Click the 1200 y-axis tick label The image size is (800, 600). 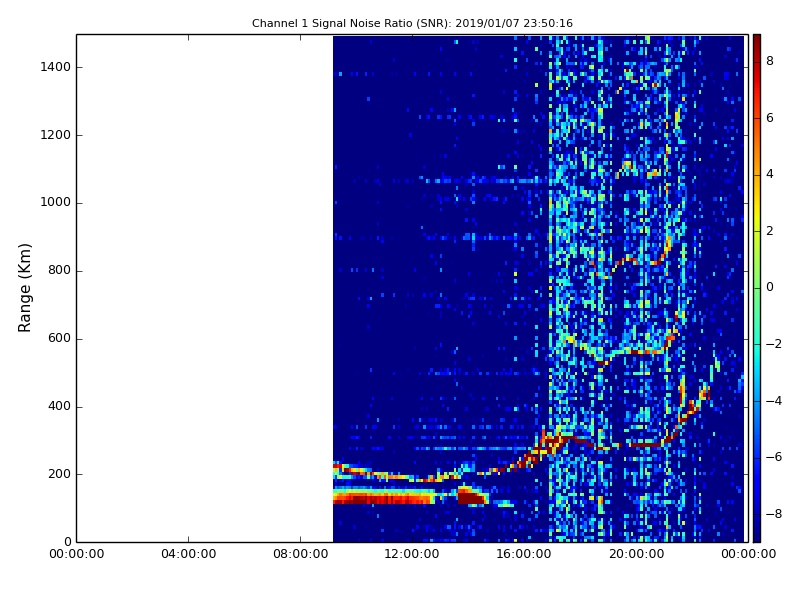point(56,135)
